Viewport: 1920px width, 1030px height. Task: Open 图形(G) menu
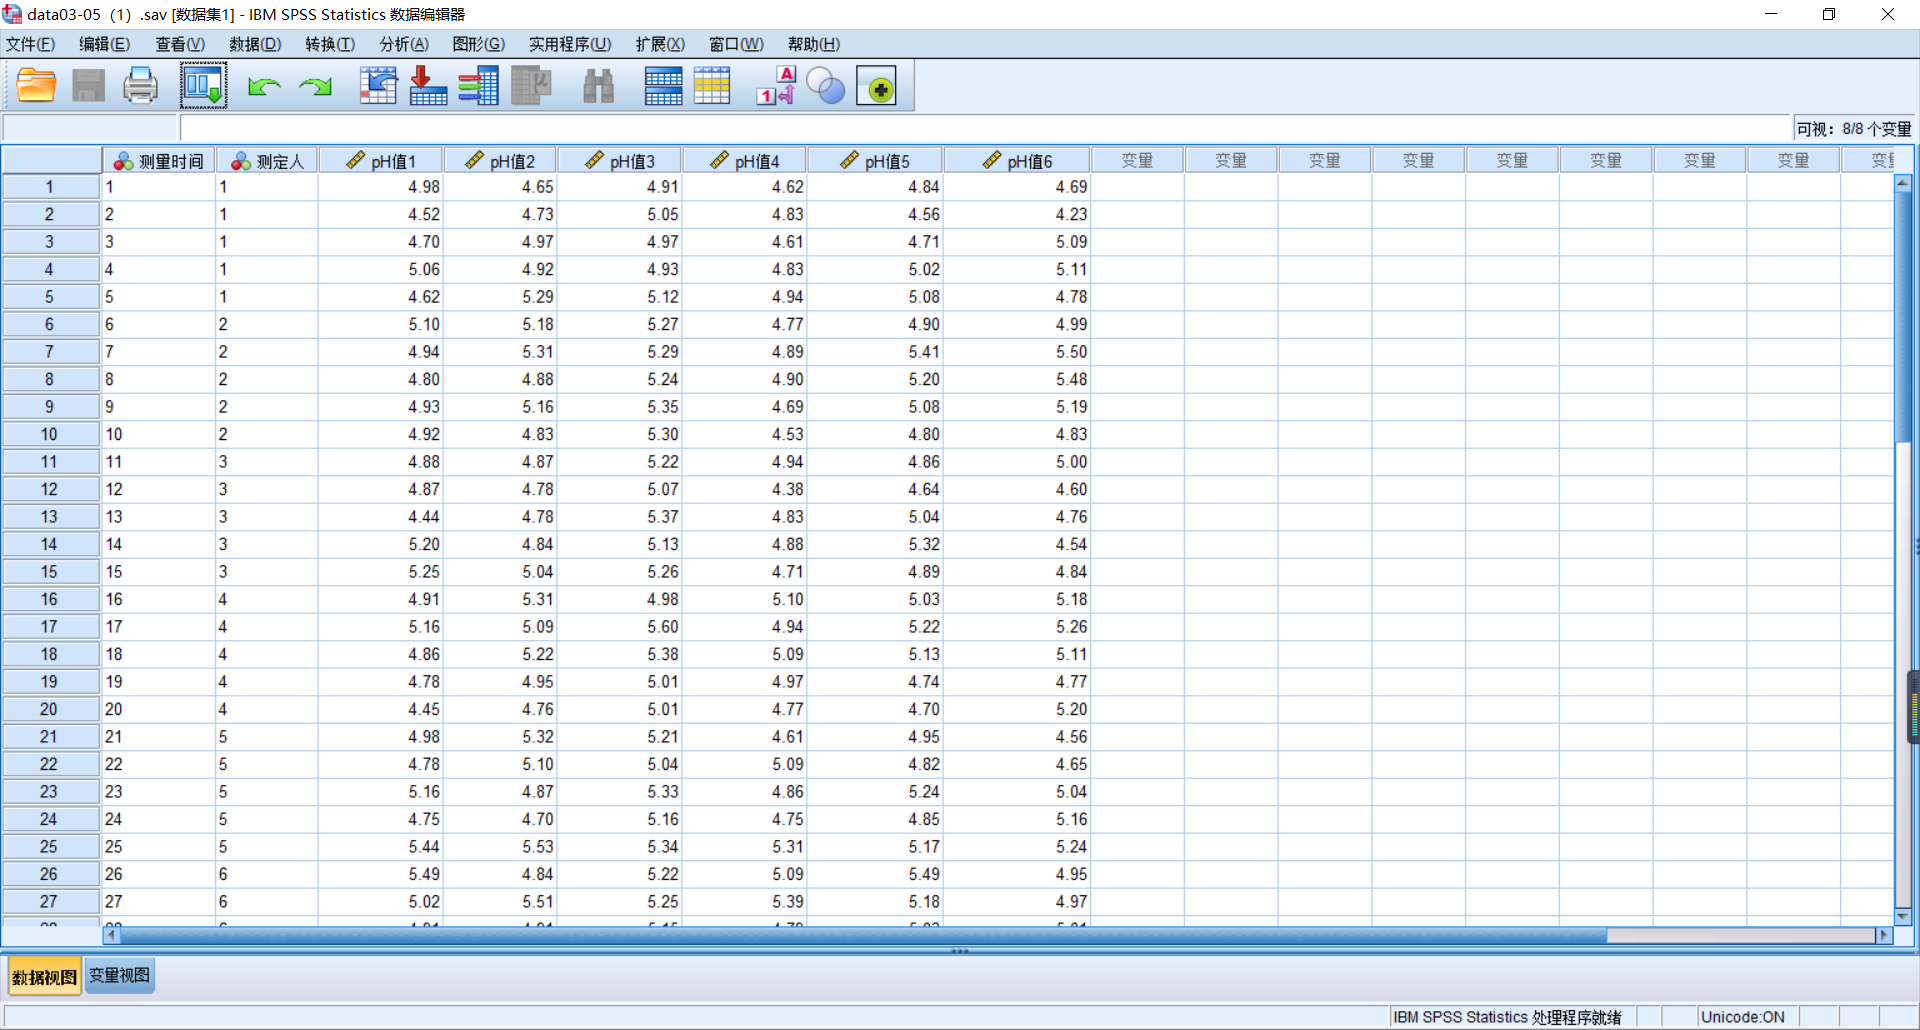479,44
